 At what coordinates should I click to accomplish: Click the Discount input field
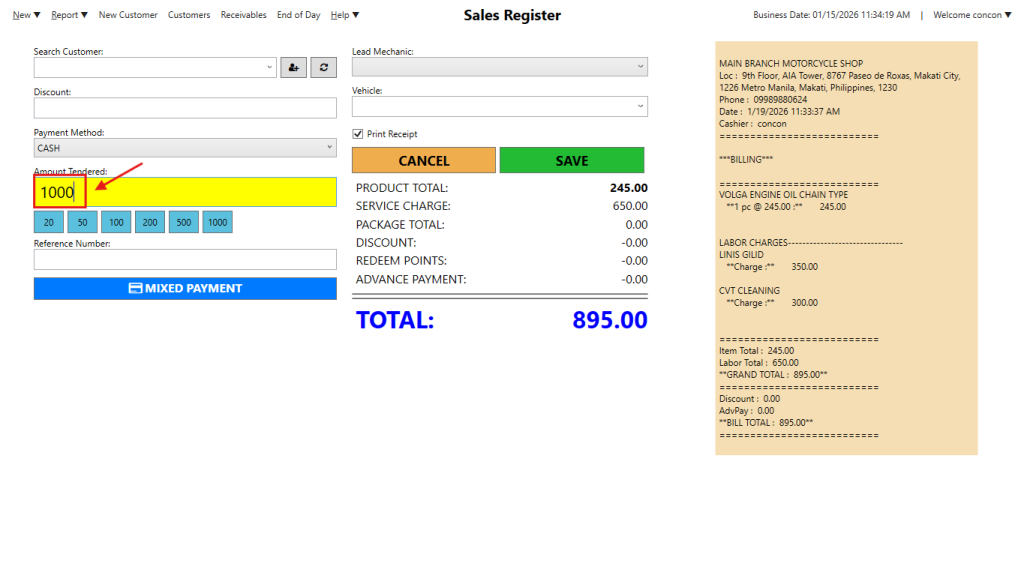[x=185, y=108]
